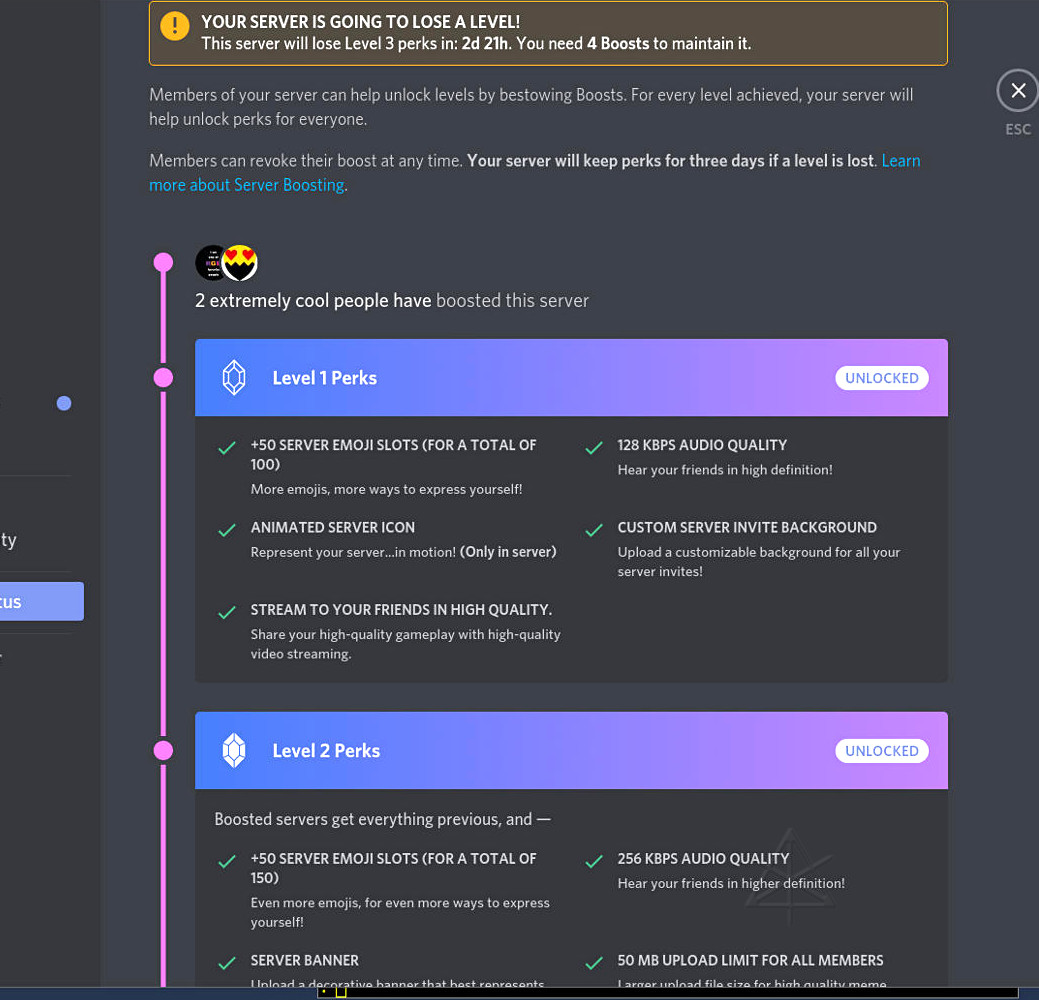Viewport: 1039px width, 1000px height.
Task: Click the Level 2 Perks gem icon
Action: (x=234, y=750)
